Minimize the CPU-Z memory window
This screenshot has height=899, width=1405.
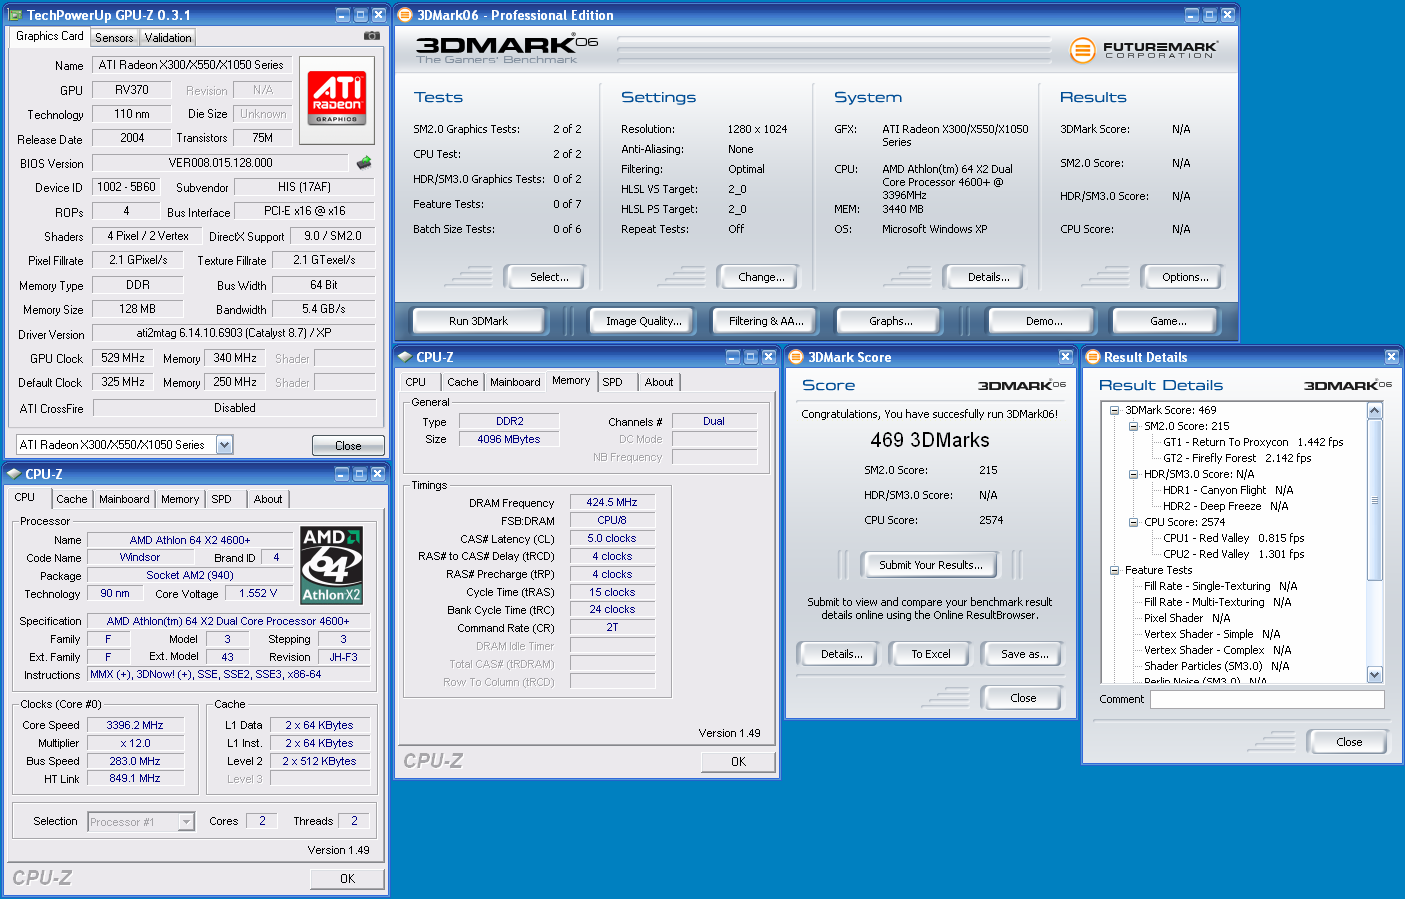(x=733, y=357)
